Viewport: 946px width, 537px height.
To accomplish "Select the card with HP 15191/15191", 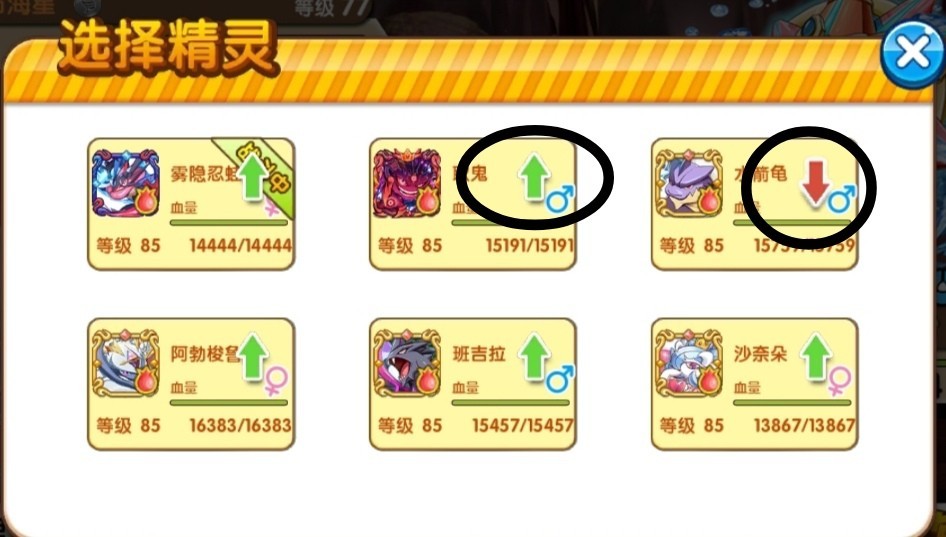I will [472, 204].
